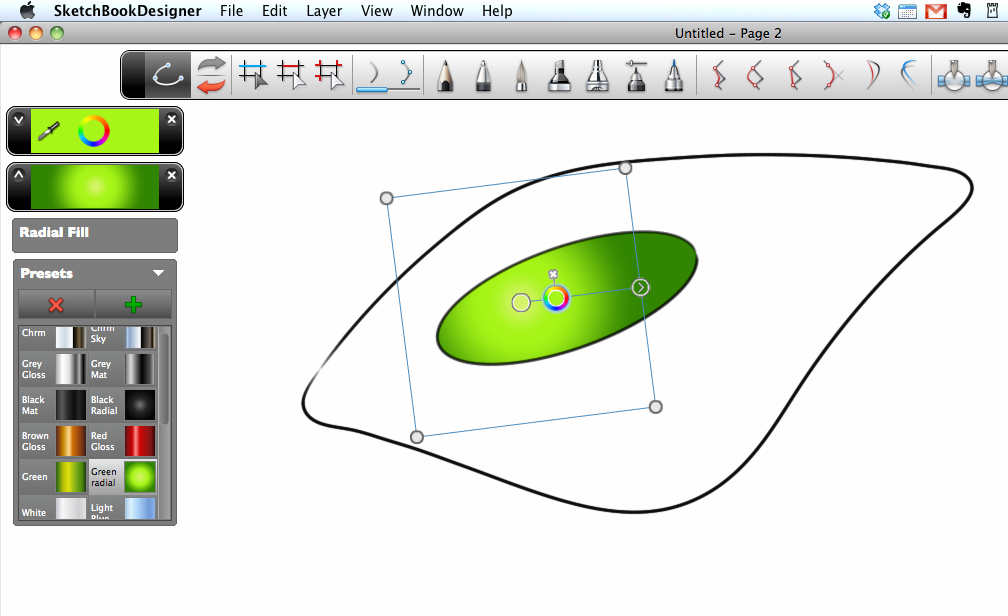Open the Layer menu
The height and width of the screenshot is (616, 1008).
[324, 11]
